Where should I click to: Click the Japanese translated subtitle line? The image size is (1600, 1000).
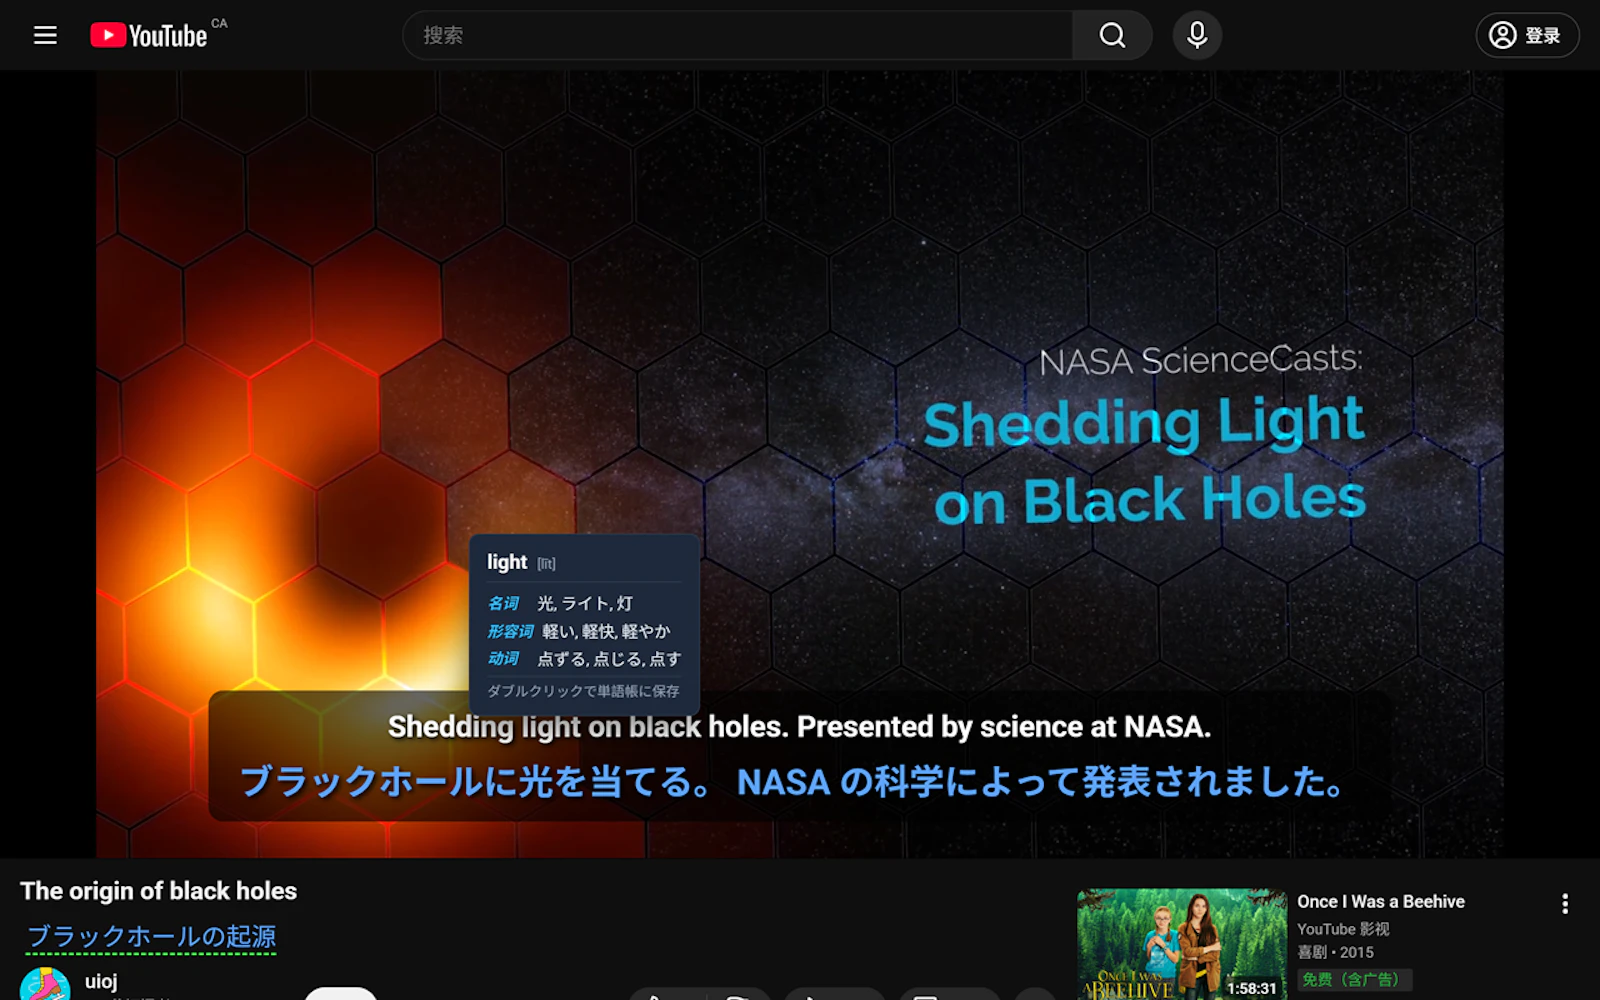tap(794, 782)
